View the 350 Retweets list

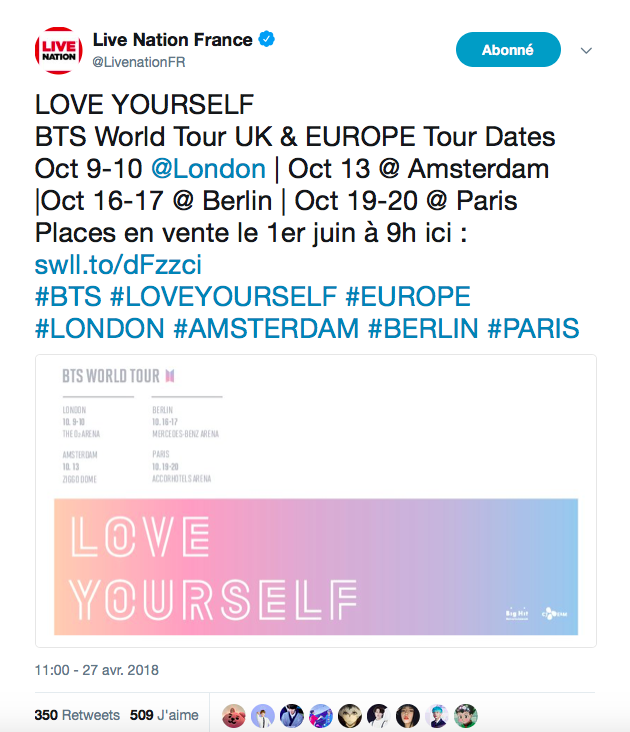[77, 715]
